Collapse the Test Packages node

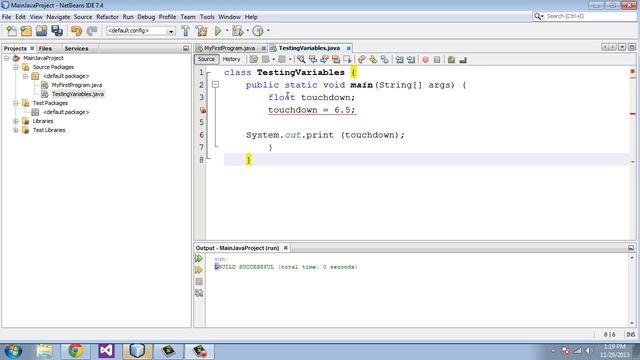click(16, 103)
